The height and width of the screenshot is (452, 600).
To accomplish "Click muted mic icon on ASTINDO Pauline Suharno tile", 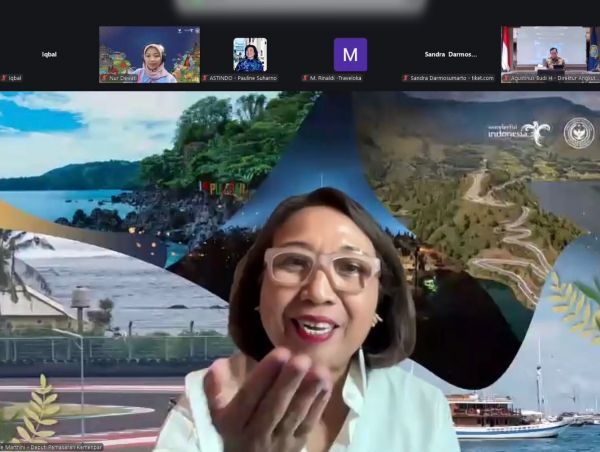I will (205, 78).
